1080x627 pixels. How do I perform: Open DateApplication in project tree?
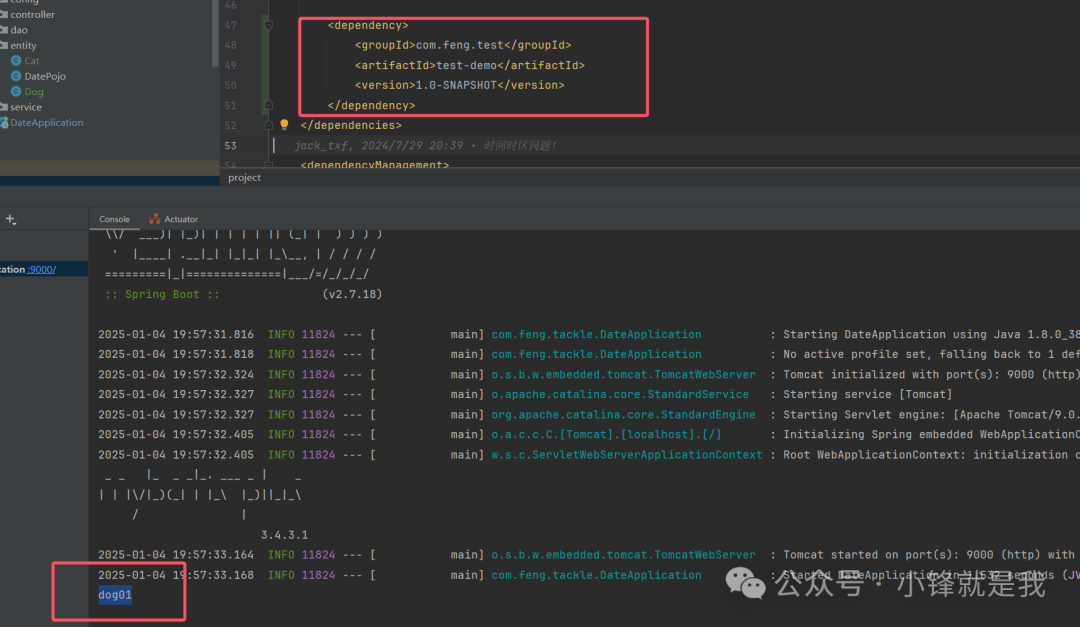[47, 123]
